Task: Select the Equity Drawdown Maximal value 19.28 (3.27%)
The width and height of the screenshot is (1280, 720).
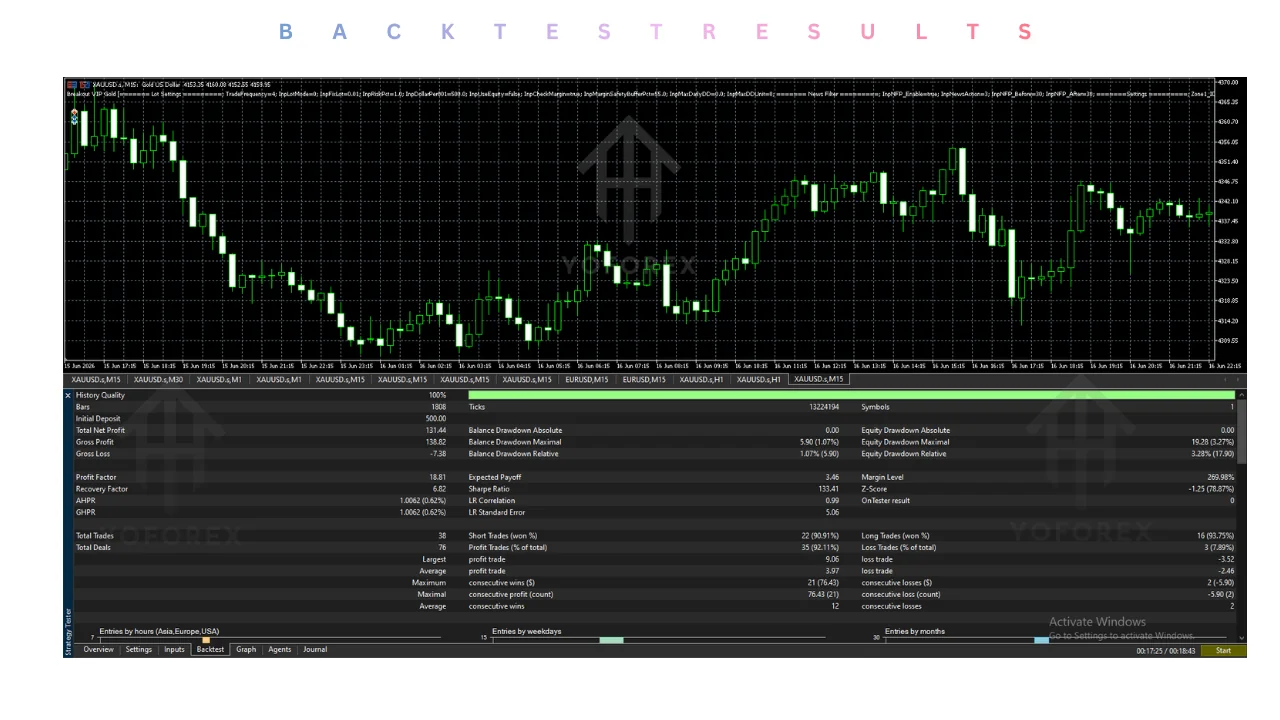Action: point(1213,442)
